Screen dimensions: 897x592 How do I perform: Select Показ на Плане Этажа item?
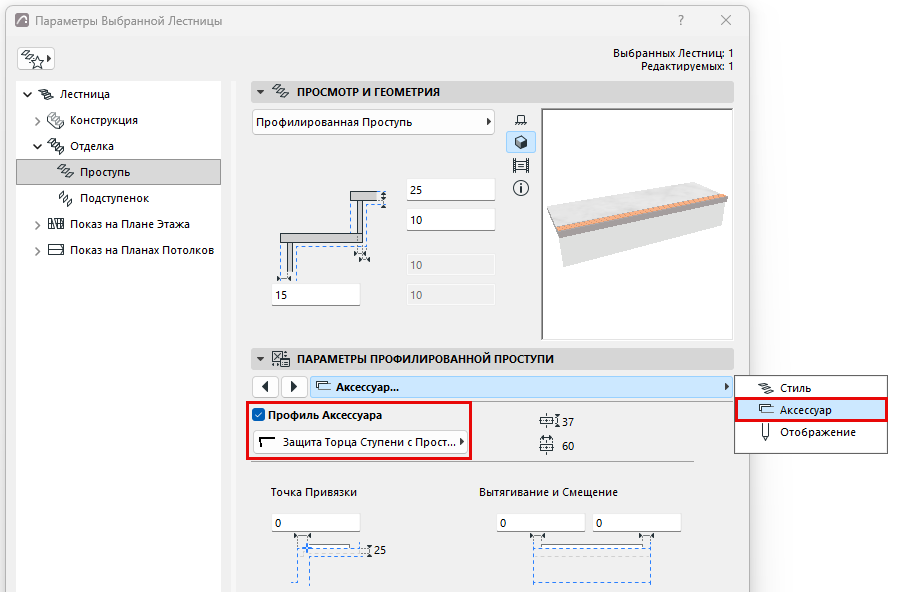[x=129, y=224]
